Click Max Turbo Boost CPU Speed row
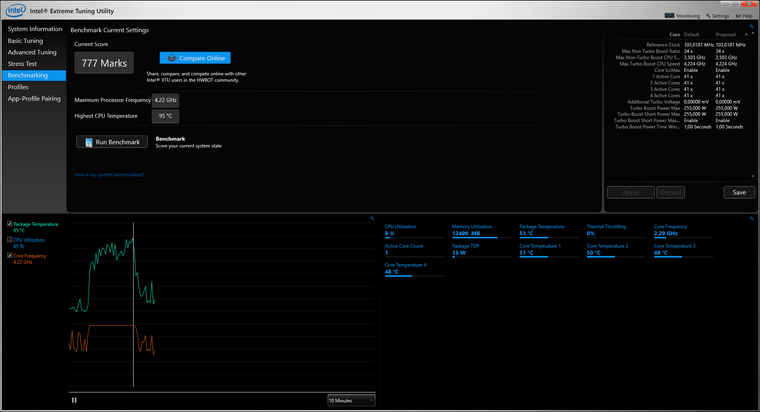Screen dimensions: 760x412 [679, 63]
